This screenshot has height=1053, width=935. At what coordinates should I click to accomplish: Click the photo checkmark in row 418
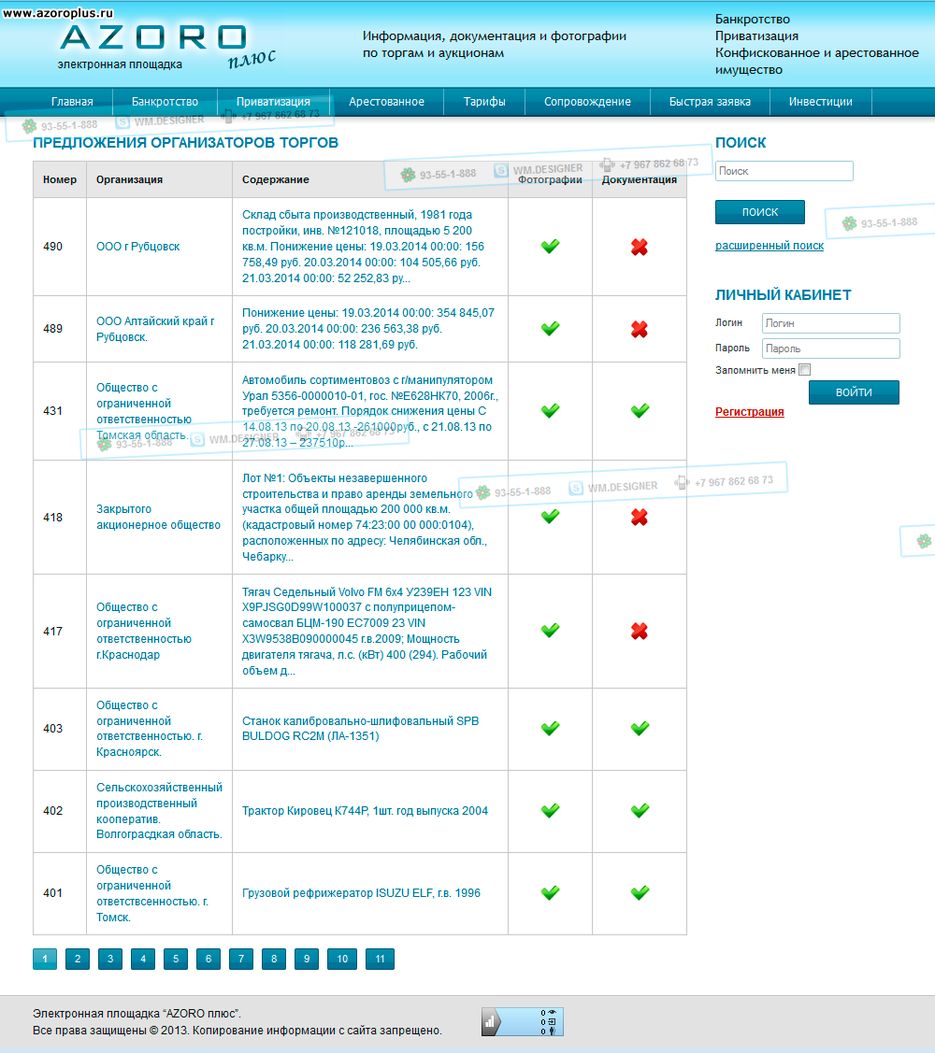pos(550,516)
